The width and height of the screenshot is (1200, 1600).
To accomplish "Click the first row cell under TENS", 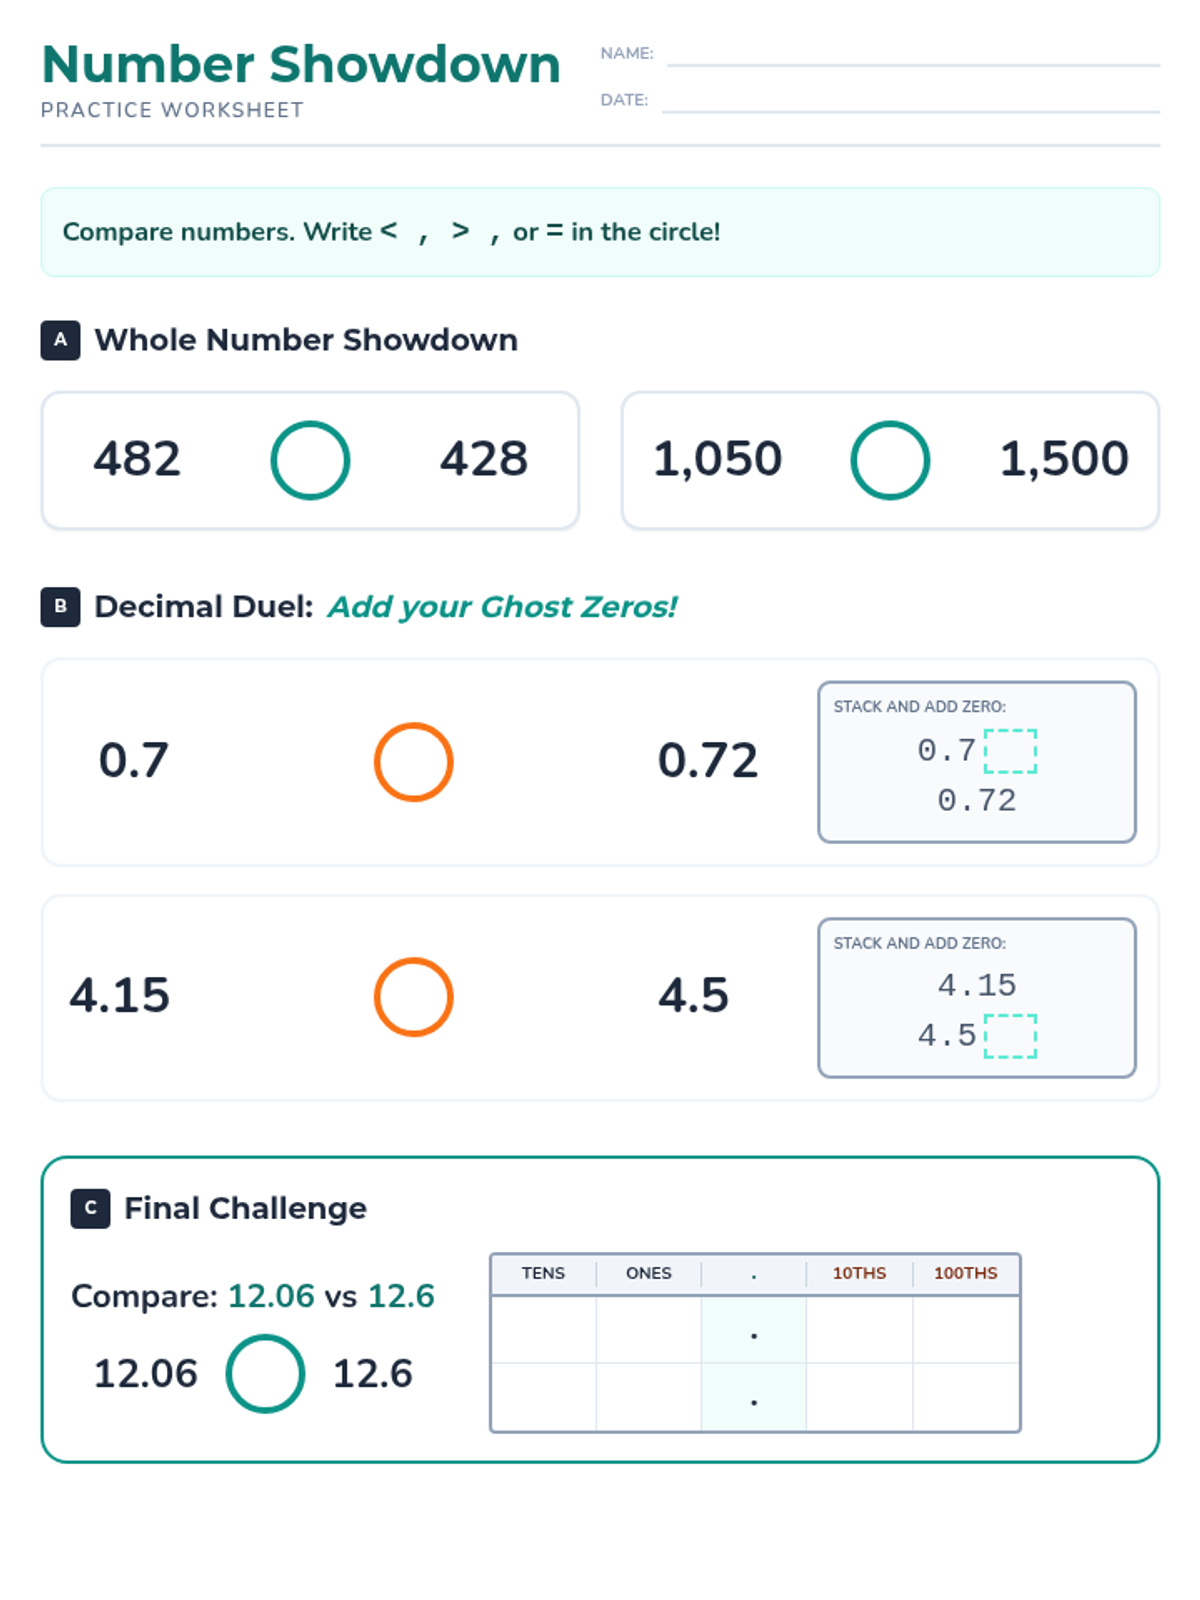I will (x=543, y=1330).
